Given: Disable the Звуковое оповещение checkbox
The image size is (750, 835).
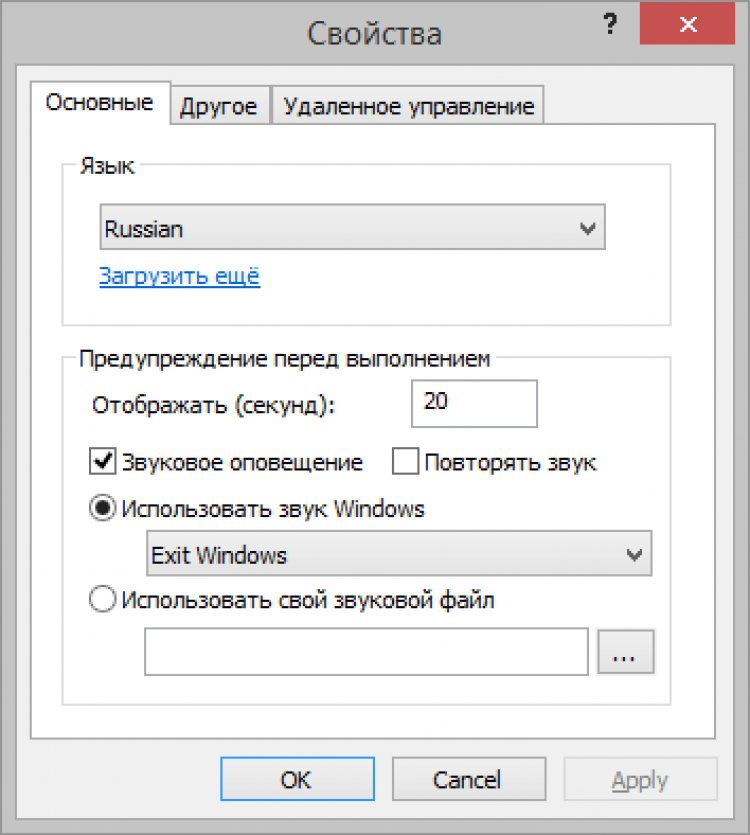Looking at the screenshot, I should point(104,463).
